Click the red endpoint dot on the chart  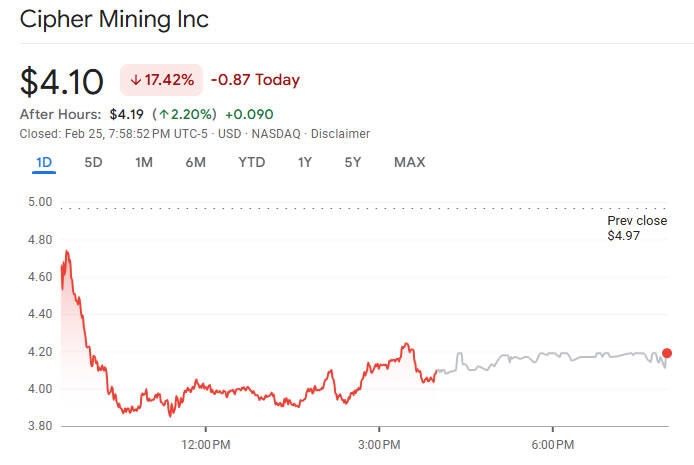pyautogui.click(x=667, y=353)
